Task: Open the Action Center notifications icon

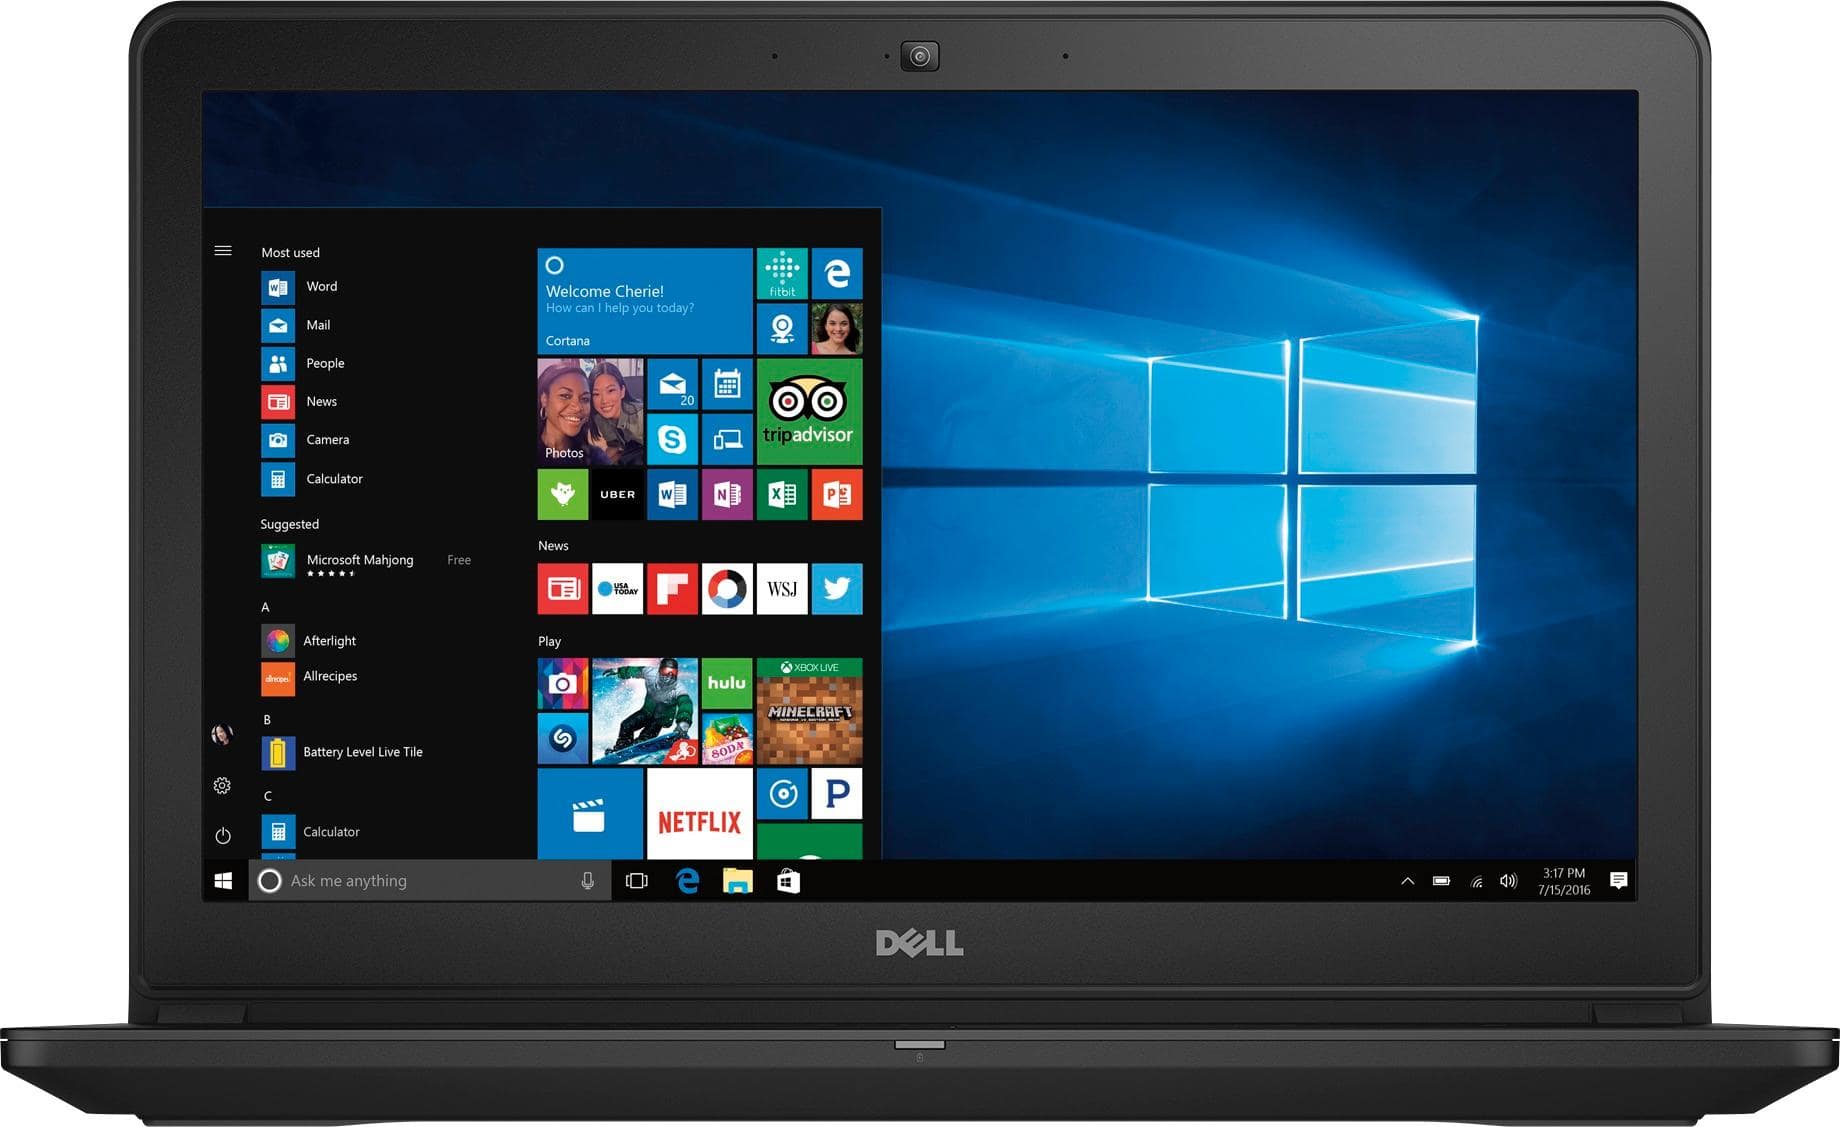Action: coord(1618,880)
